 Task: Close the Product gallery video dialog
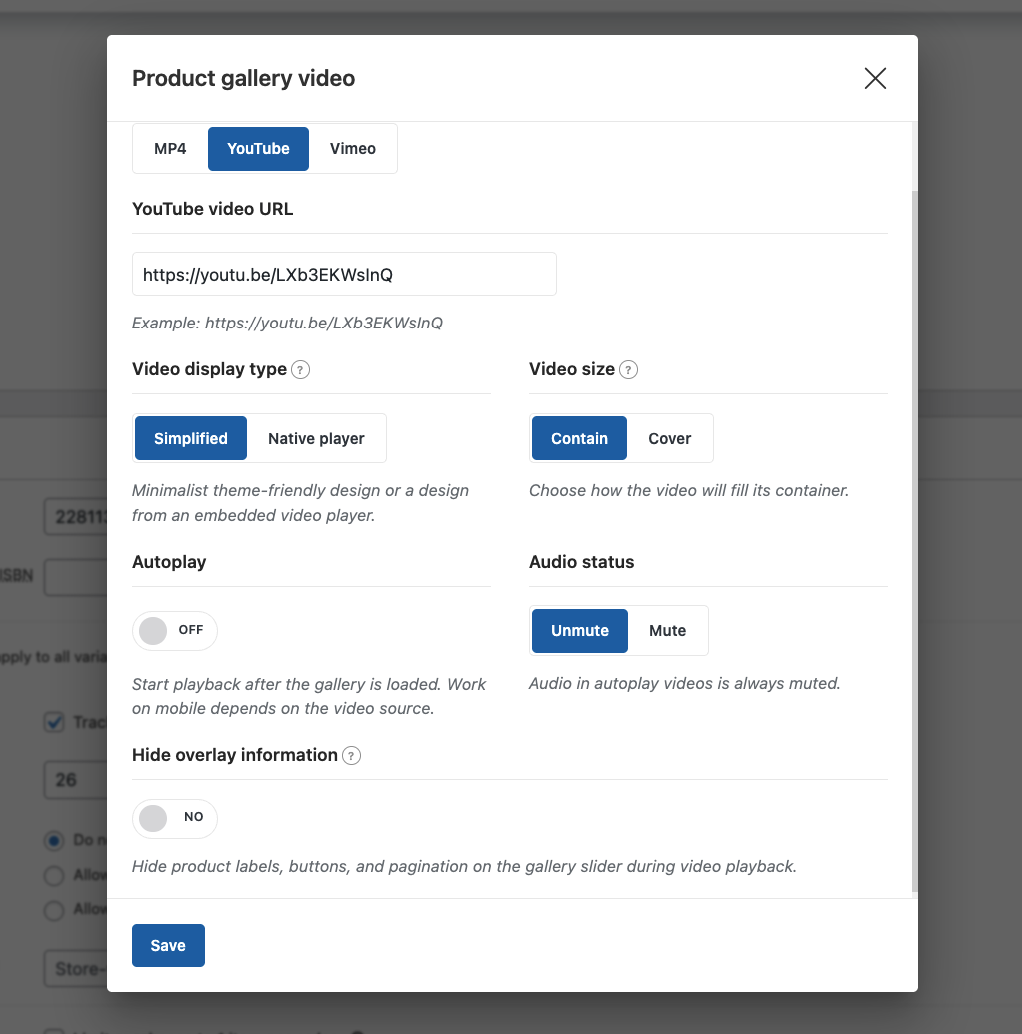(x=875, y=78)
